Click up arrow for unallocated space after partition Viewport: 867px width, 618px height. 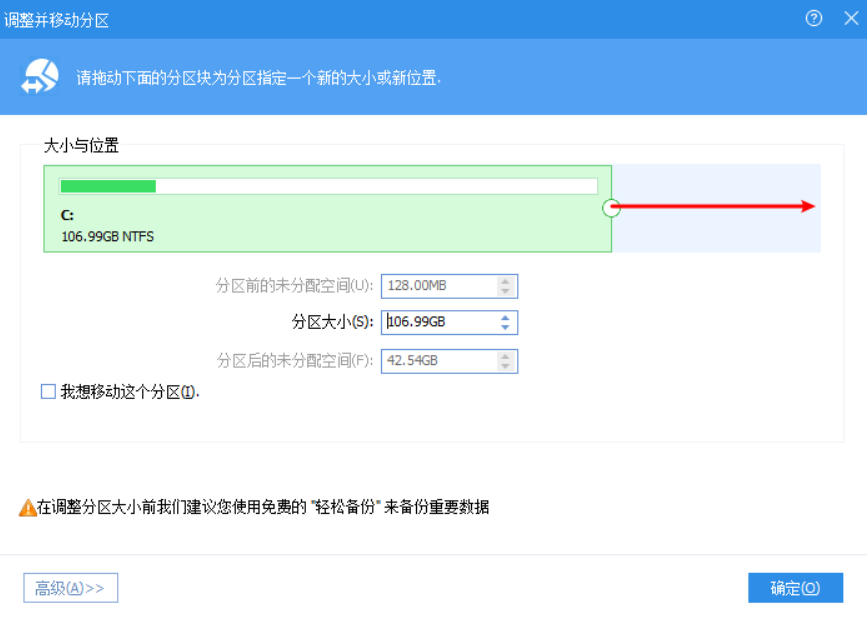tap(505, 357)
